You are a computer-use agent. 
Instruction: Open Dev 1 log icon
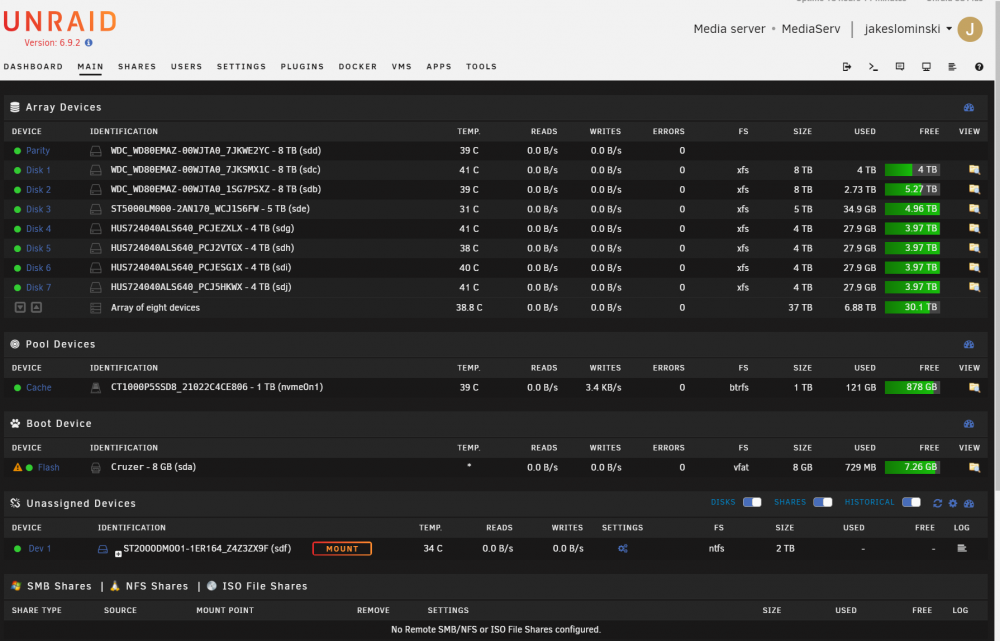(x=962, y=549)
